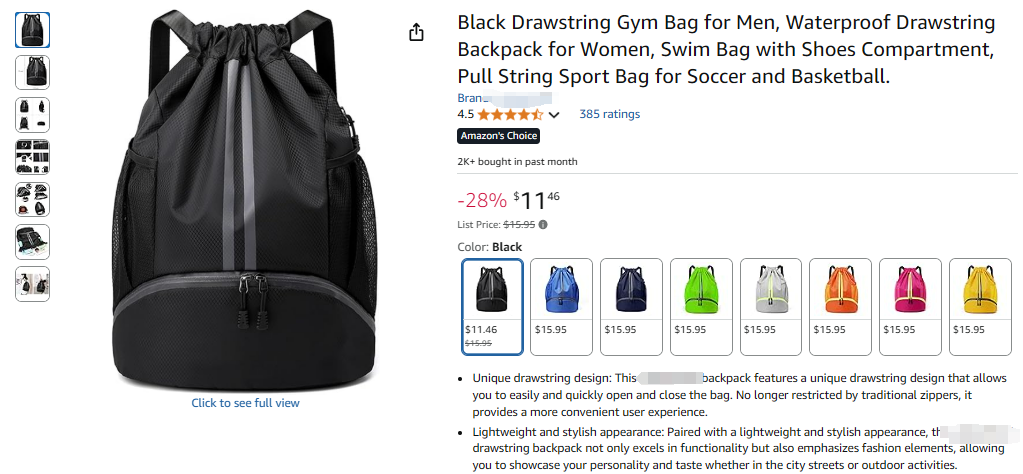
Task: Click to see full view link
Action: (x=245, y=403)
